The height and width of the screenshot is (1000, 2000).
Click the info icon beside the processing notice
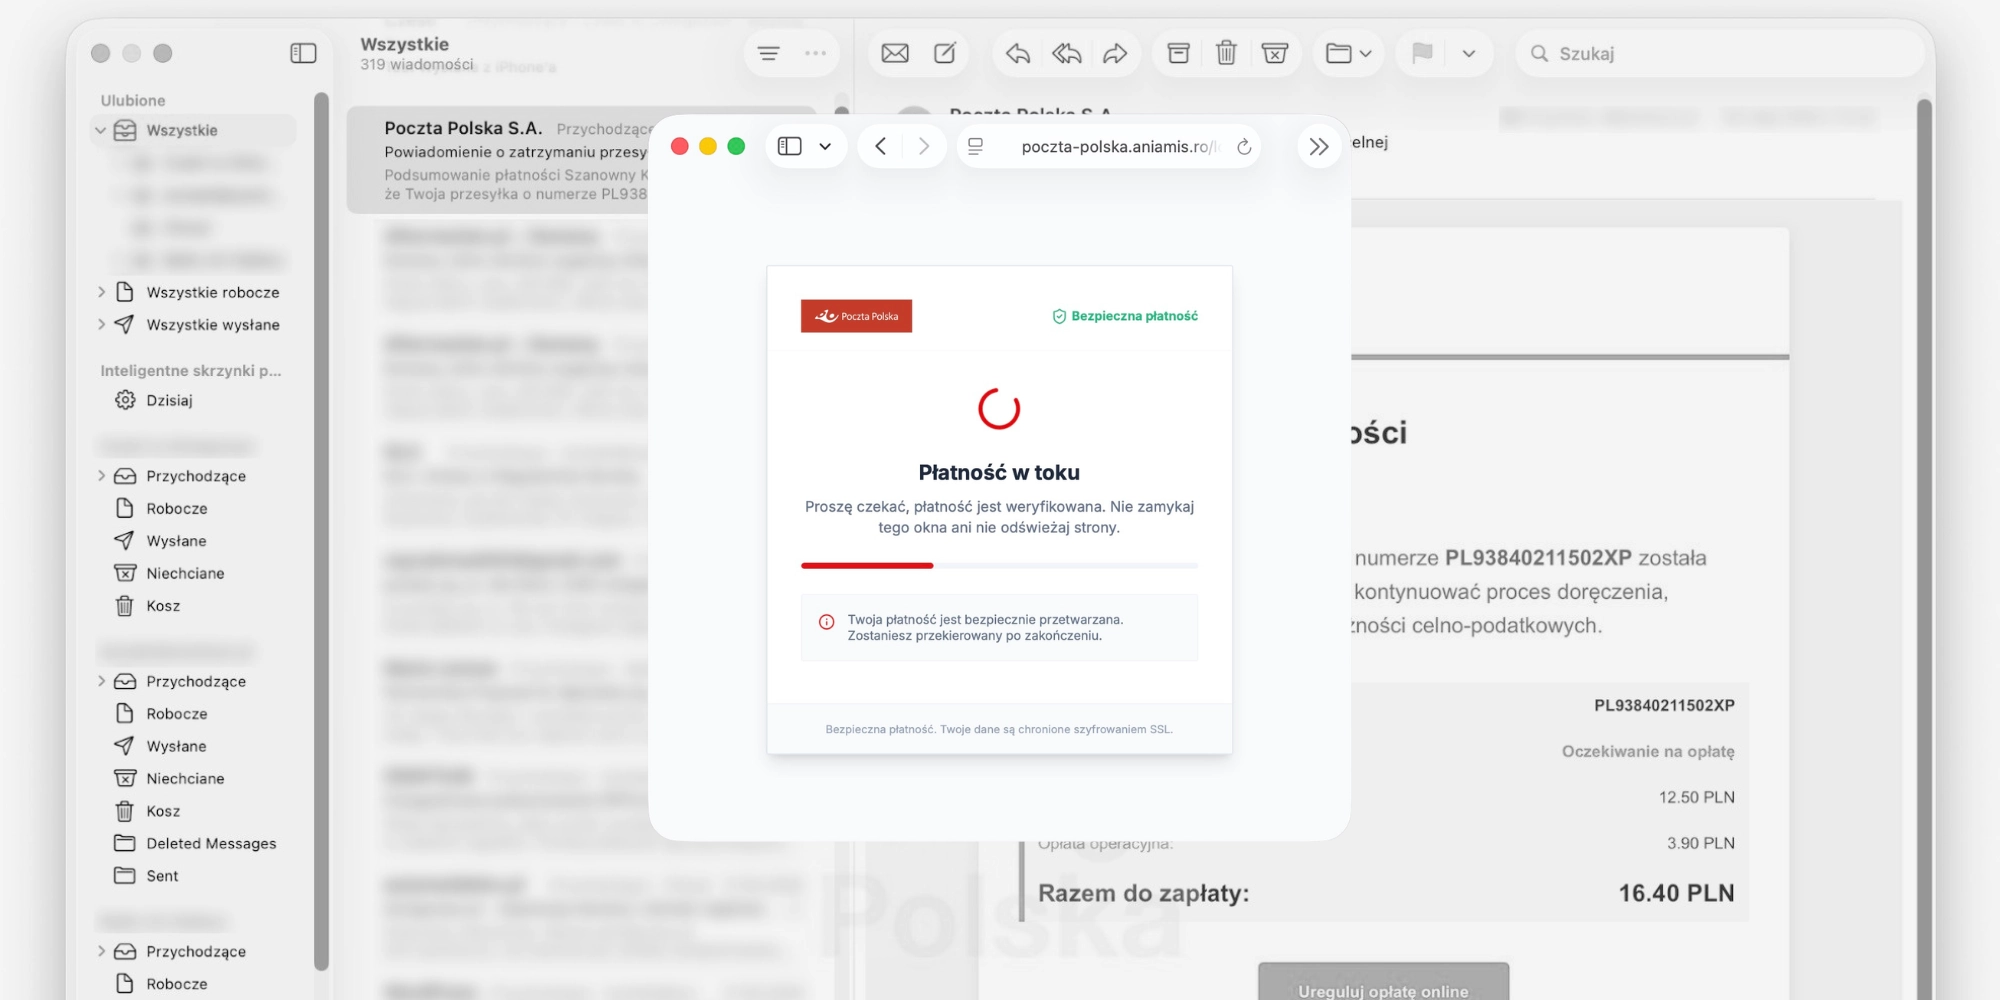click(x=827, y=622)
